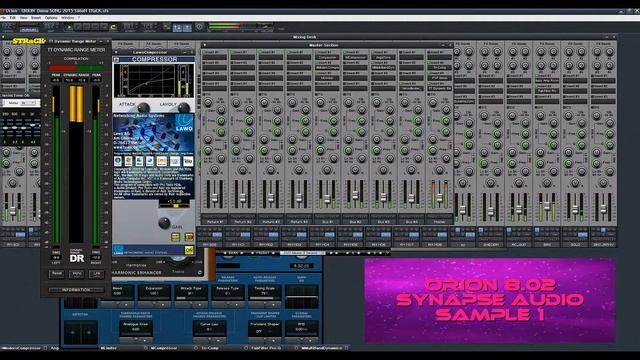
Task: Select the Return #1 channel label
Action: [x=215, y=222]
